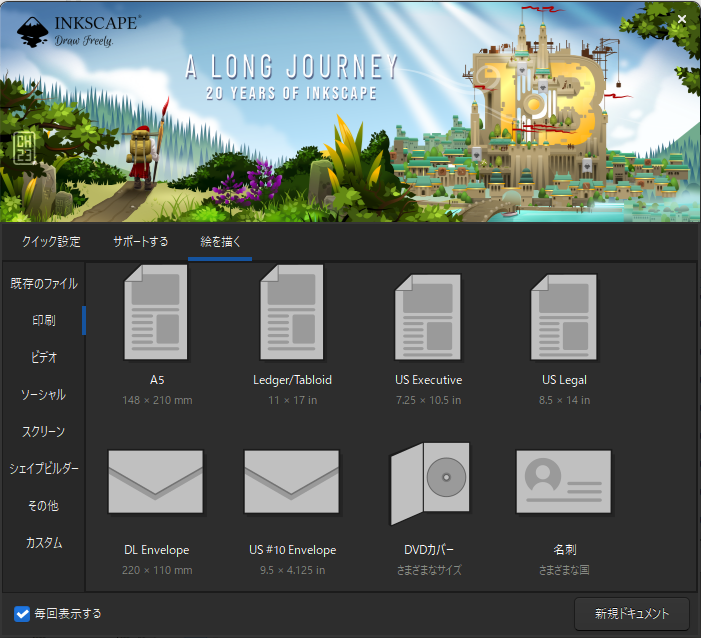Select the 印刷 category in sidebar
The image size is (701, 638).
44,321
